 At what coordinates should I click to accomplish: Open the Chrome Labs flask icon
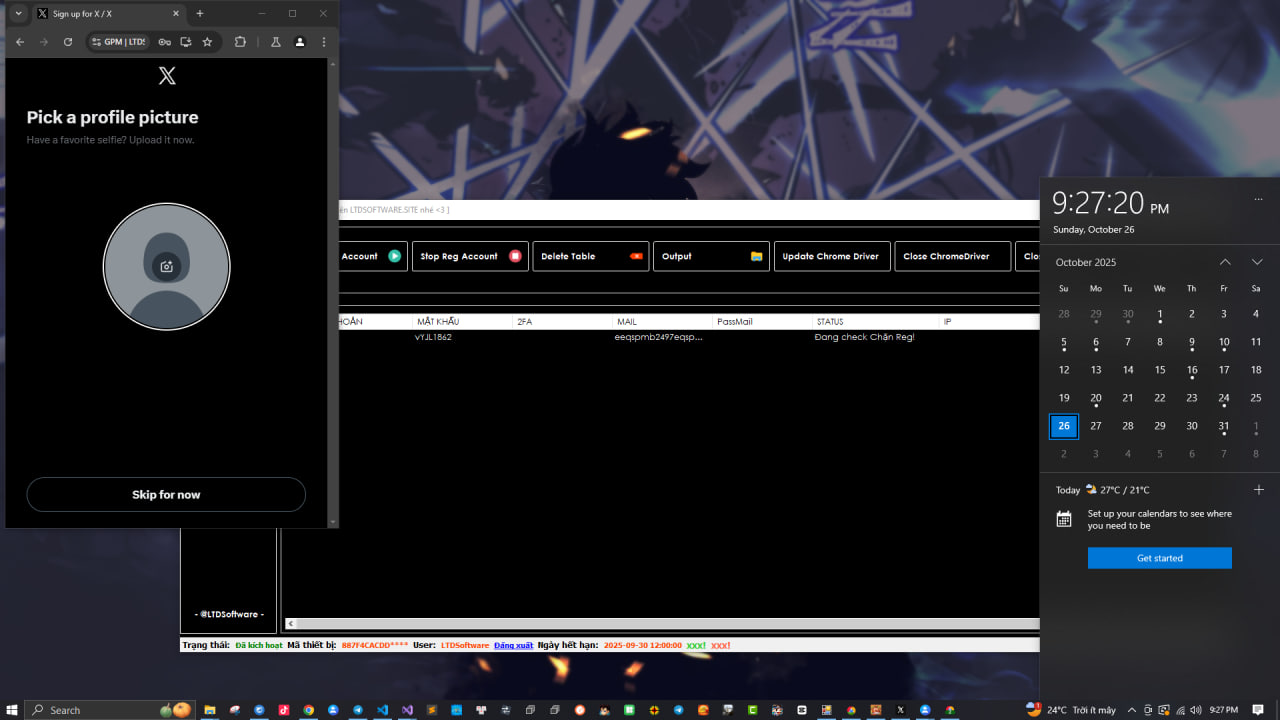point(275,42)
